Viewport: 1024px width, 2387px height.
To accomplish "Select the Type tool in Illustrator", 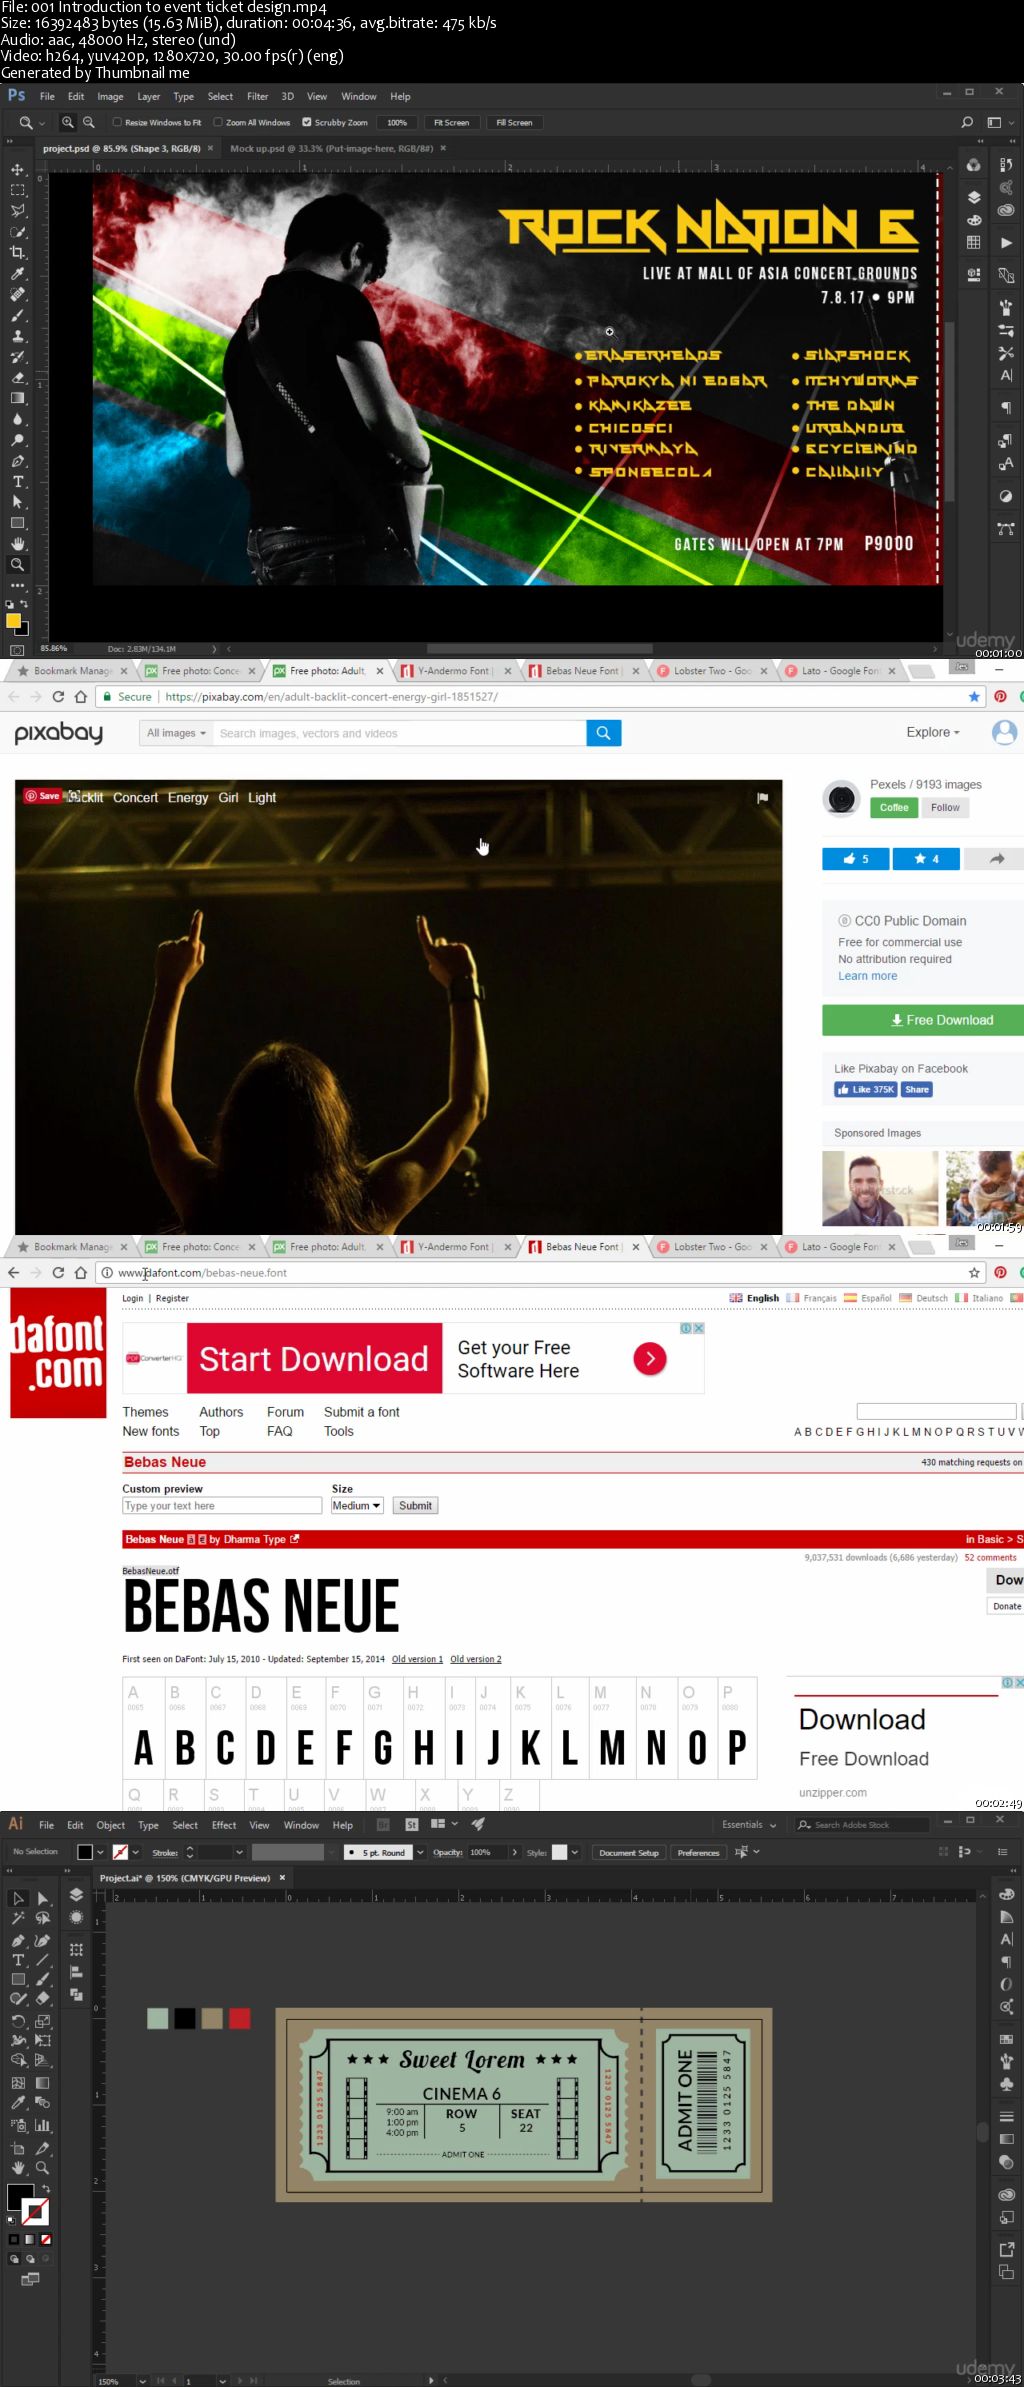I will pyautogui.click(x=18, y=1960).
